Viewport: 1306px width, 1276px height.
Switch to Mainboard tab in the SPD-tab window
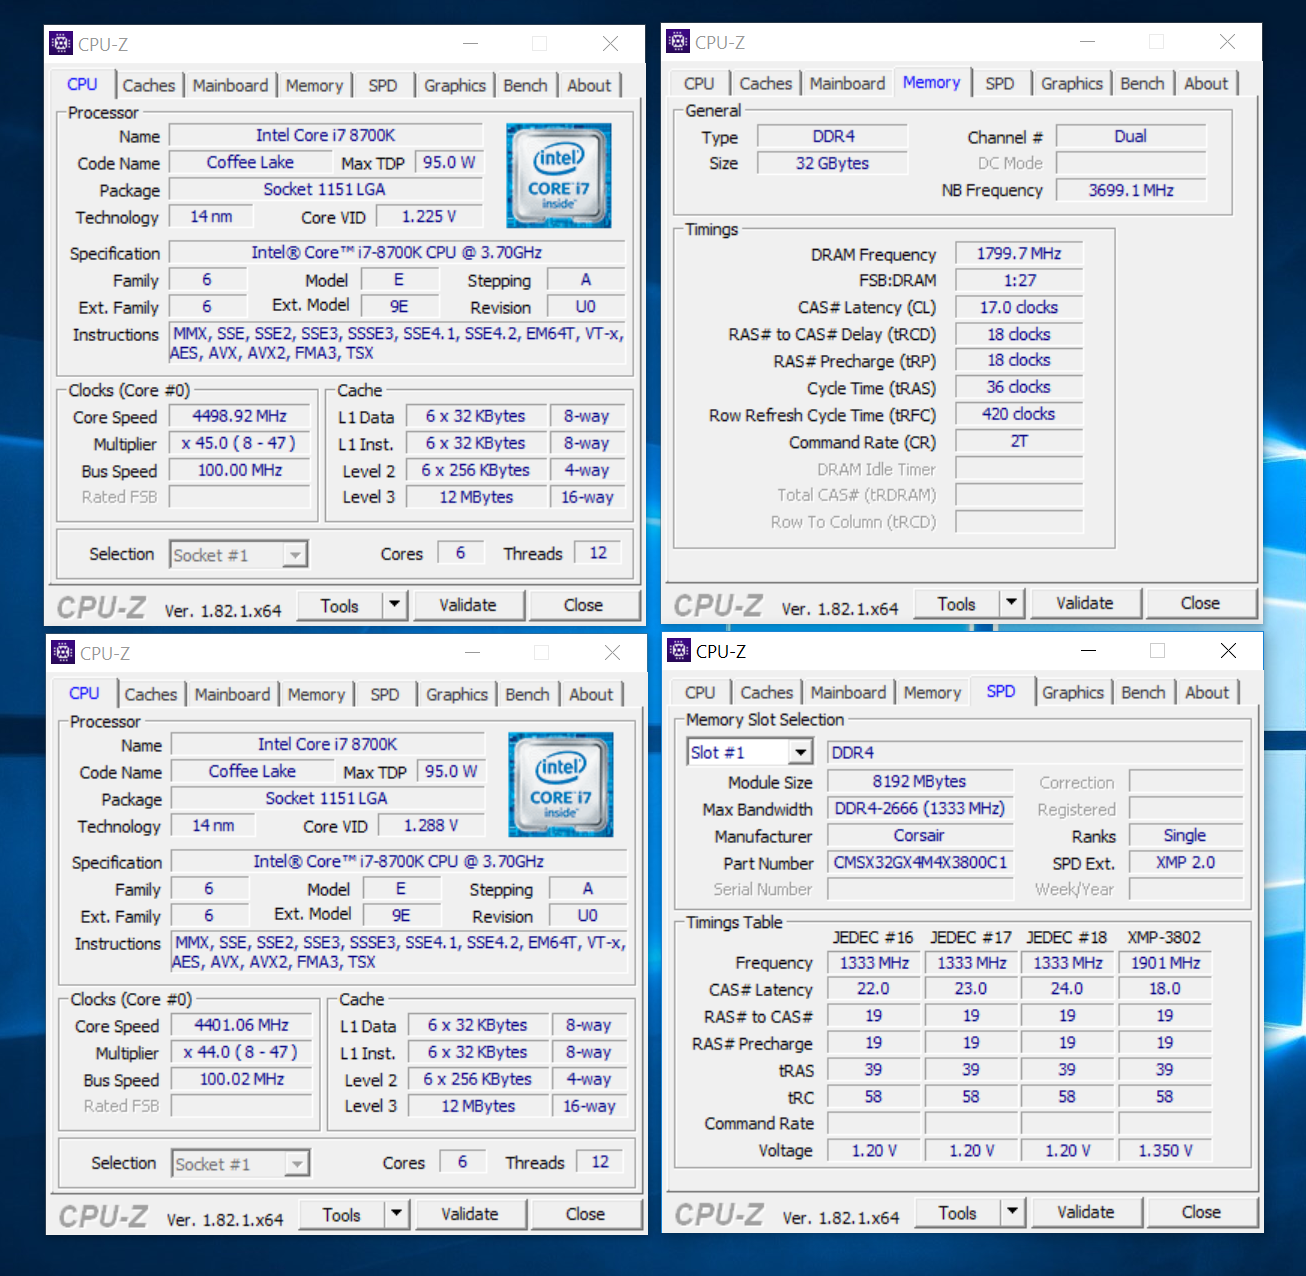(848, 692)
